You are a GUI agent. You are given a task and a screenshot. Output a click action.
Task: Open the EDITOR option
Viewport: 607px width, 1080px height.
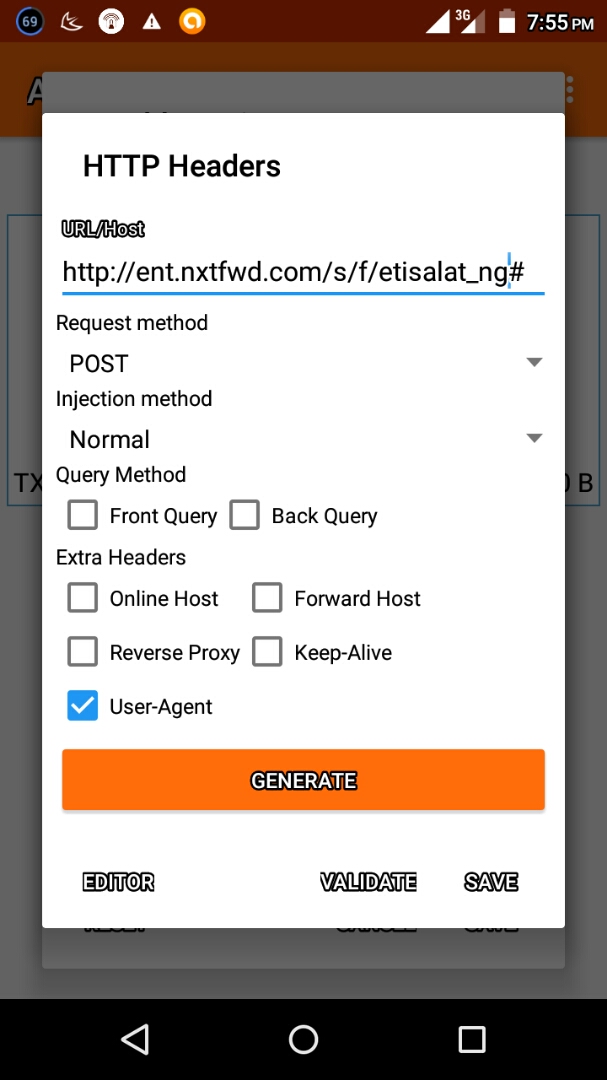[118, 882]
